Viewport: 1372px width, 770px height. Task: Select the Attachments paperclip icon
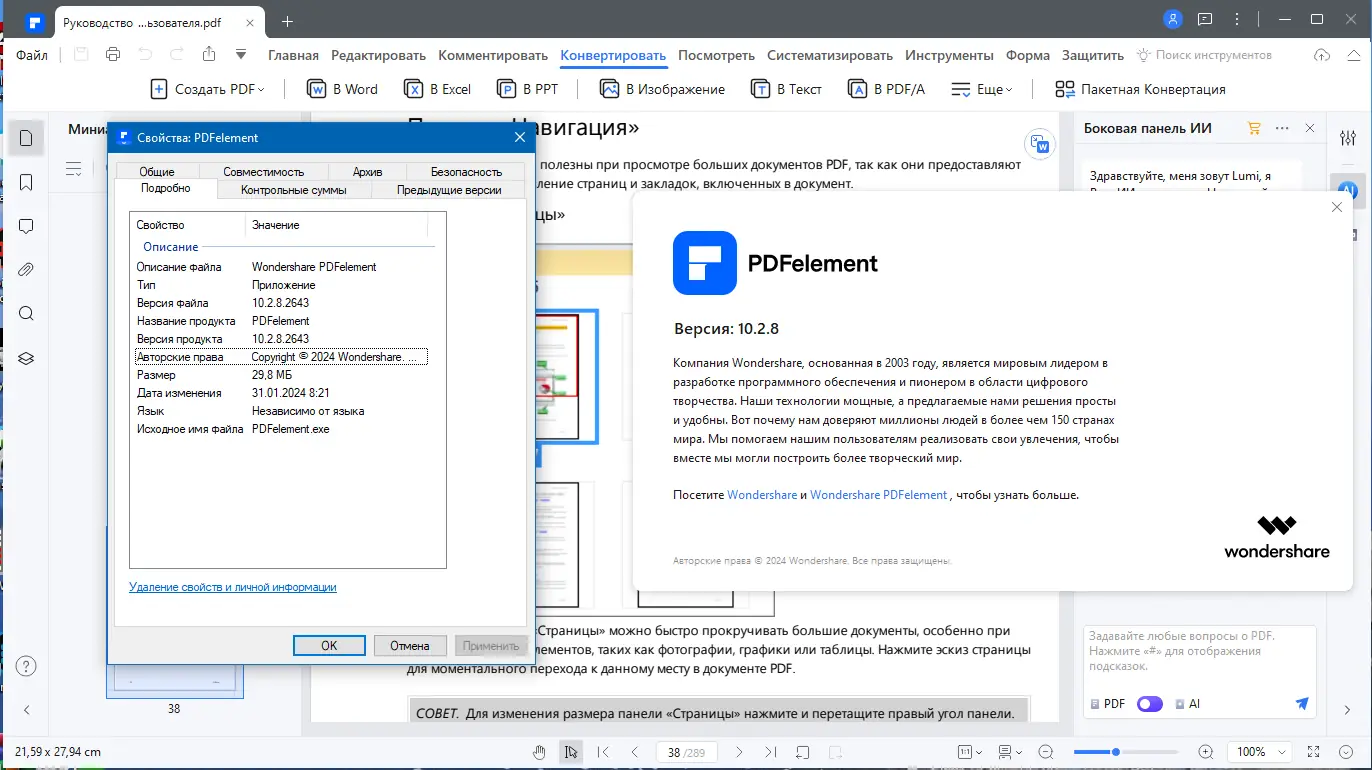tap(26, 268)
